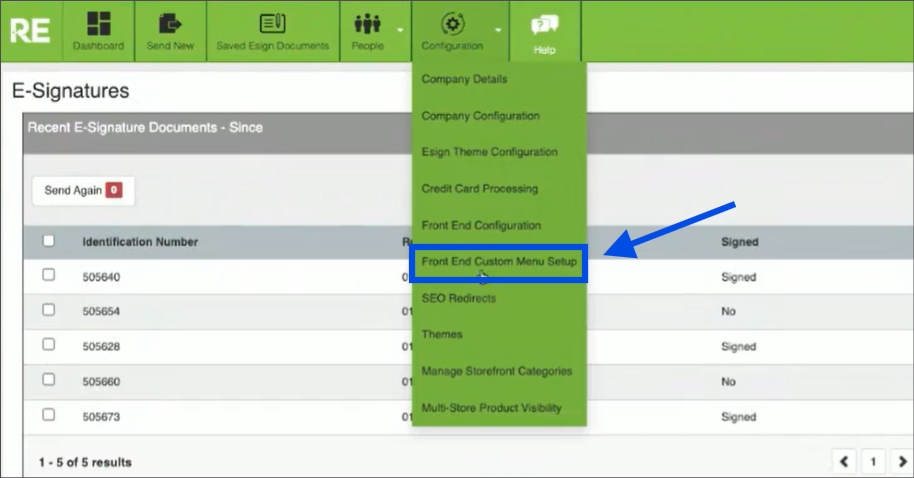Collapse the Configuration dropdown arrow

(x=497, y=30)
